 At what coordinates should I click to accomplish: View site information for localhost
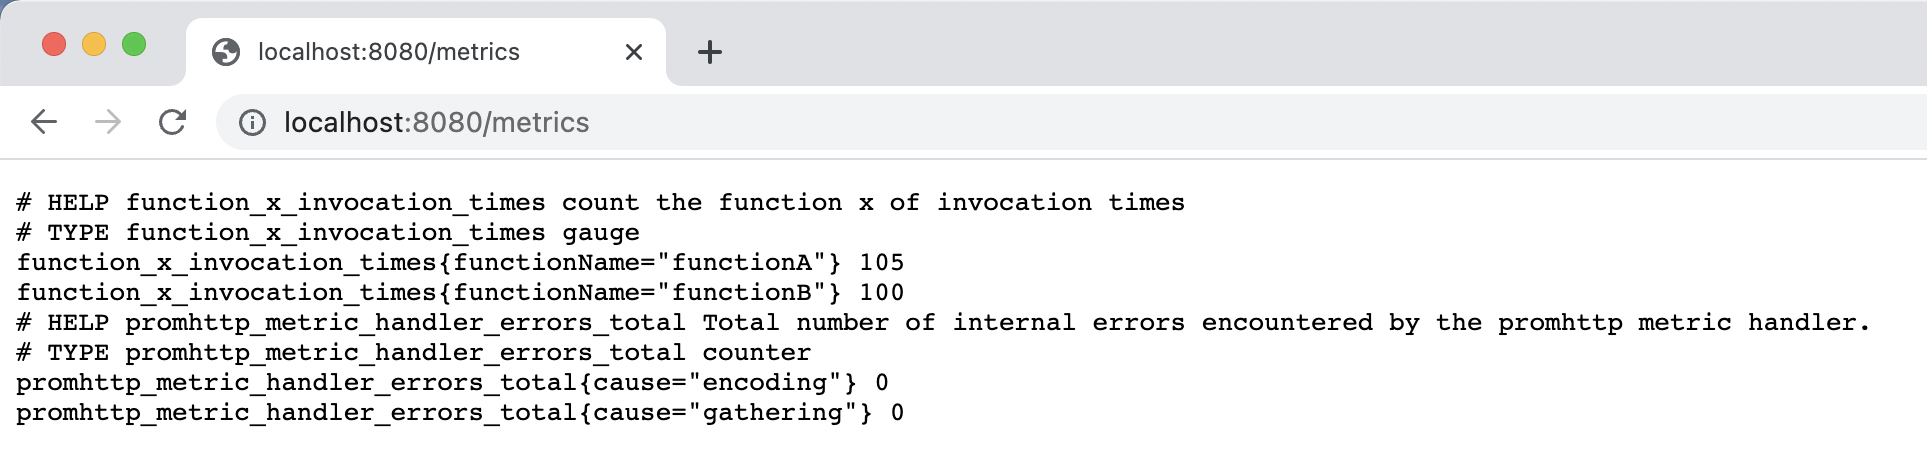[252, 122]
